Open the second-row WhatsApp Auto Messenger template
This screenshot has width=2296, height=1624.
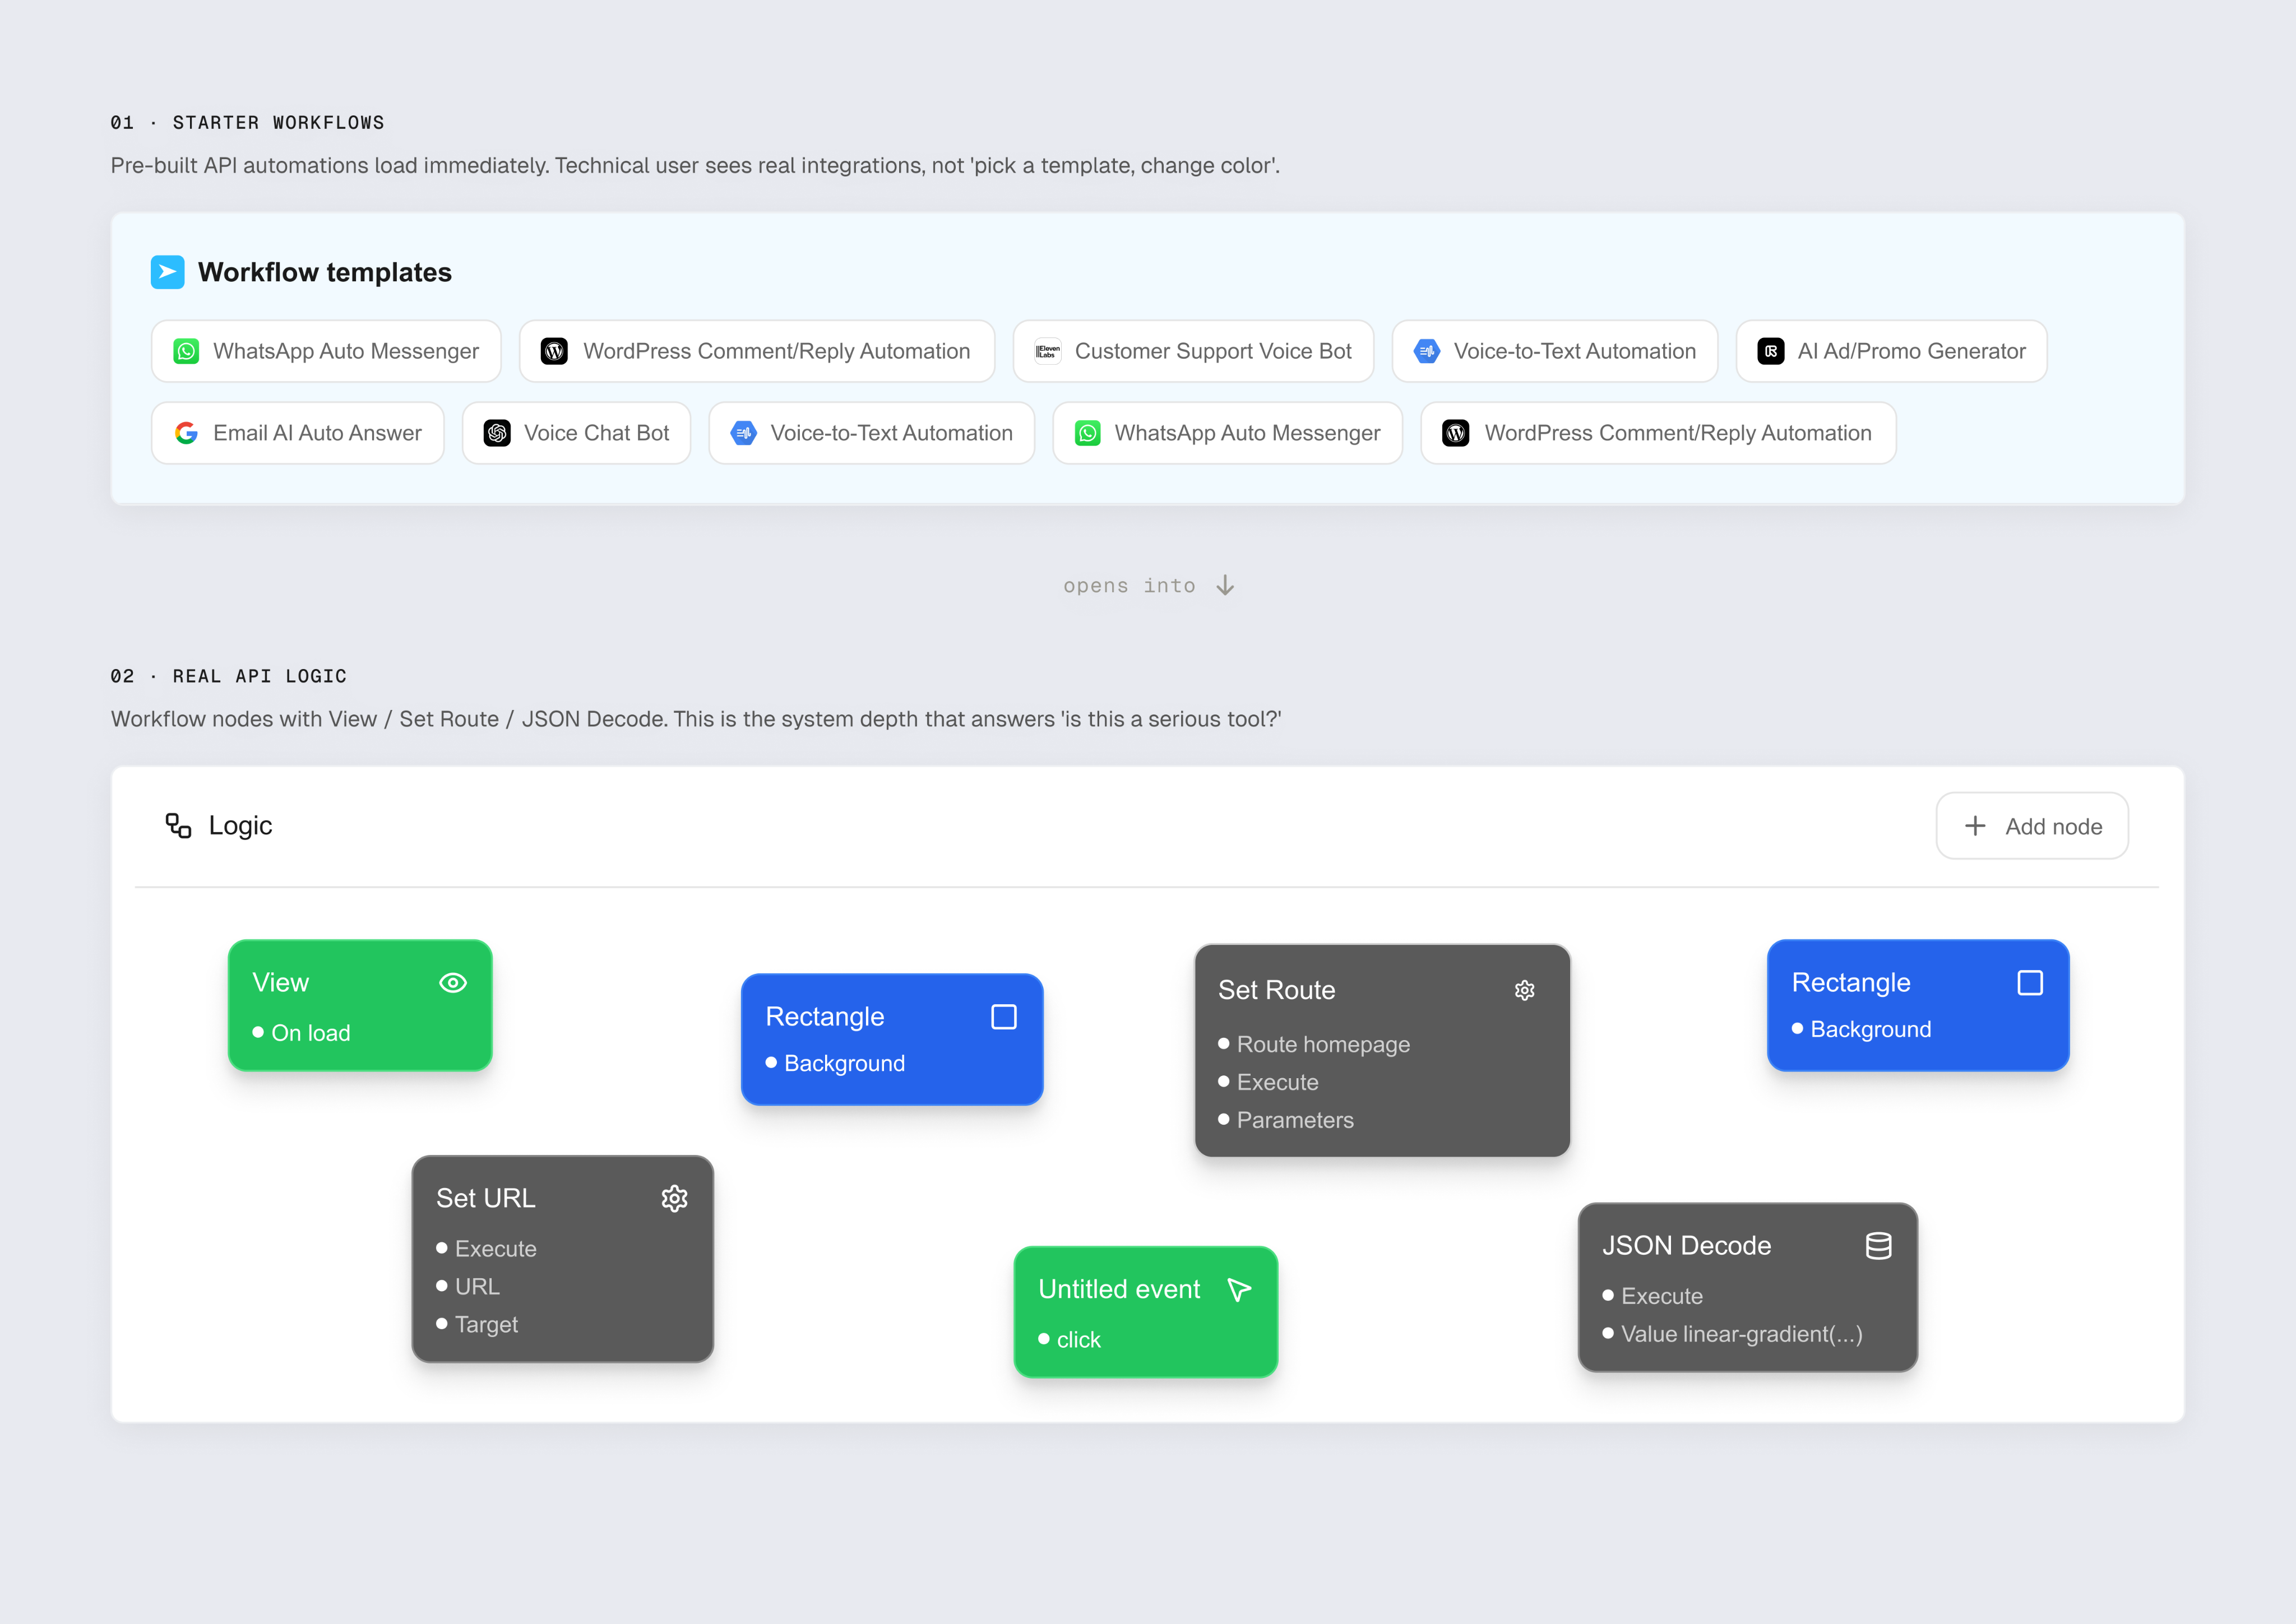coord(1227,433)
